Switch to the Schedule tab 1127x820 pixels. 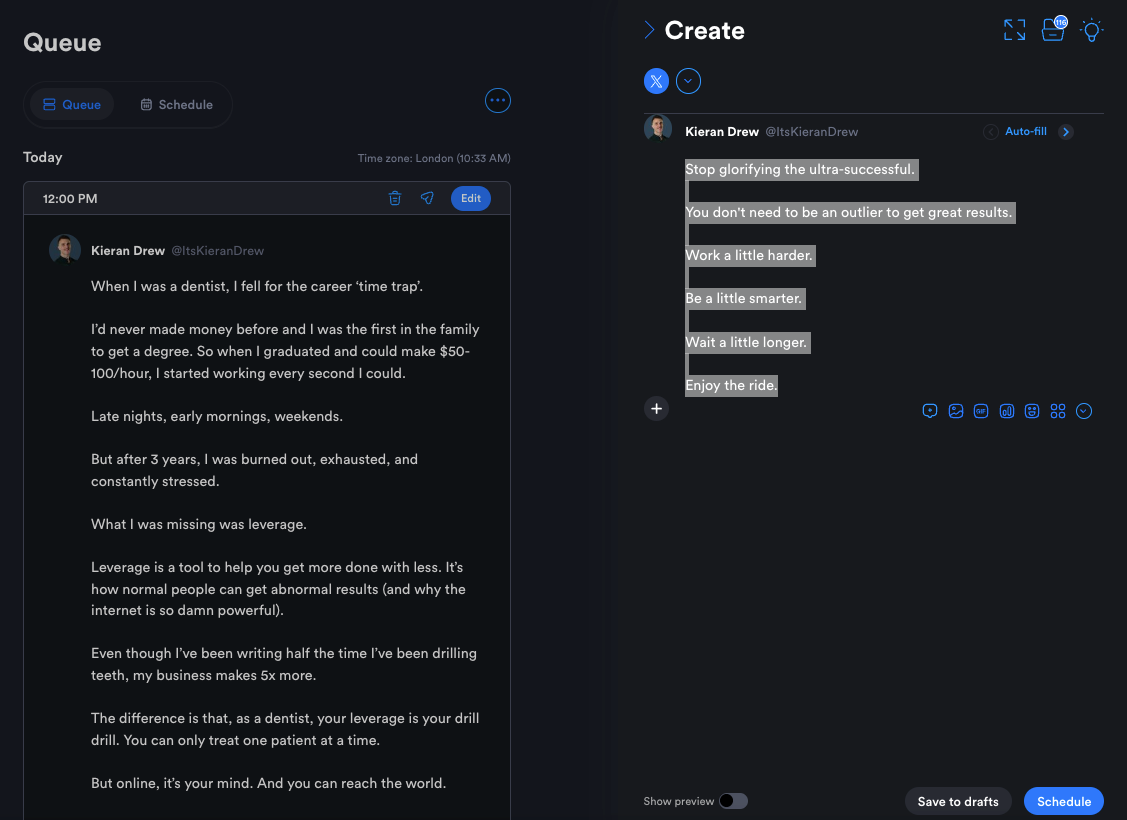[176, 105]
